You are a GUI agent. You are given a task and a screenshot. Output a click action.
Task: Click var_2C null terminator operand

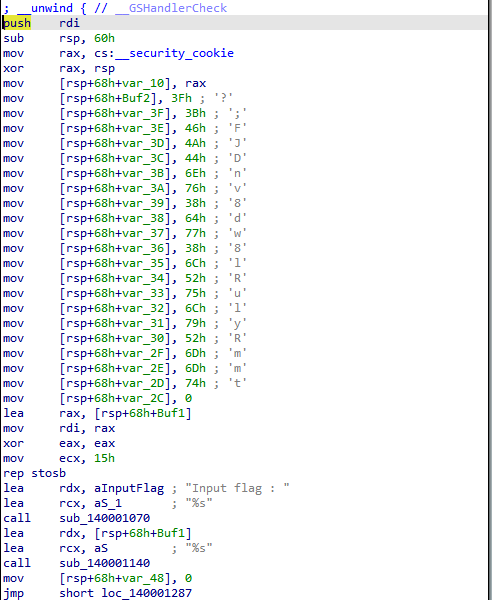pyautogui.click(x=143, y=398)
